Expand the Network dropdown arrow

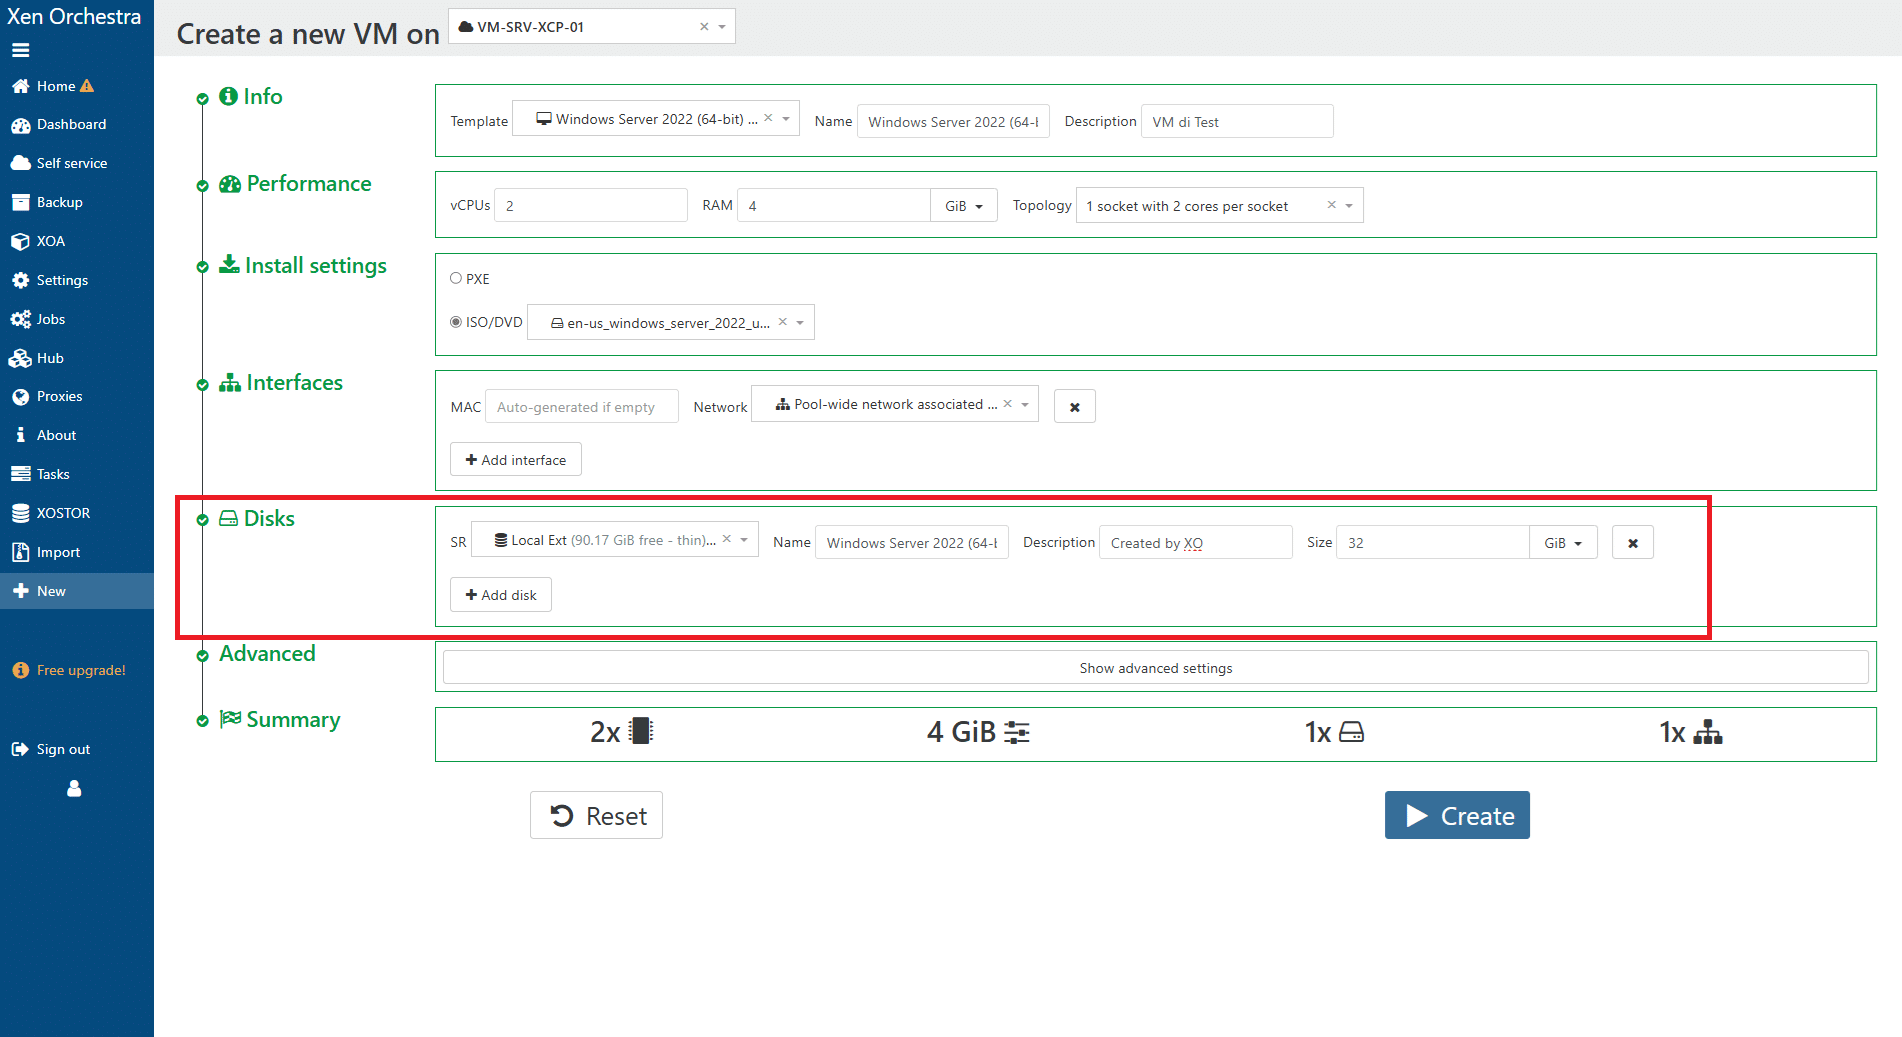1025,405
